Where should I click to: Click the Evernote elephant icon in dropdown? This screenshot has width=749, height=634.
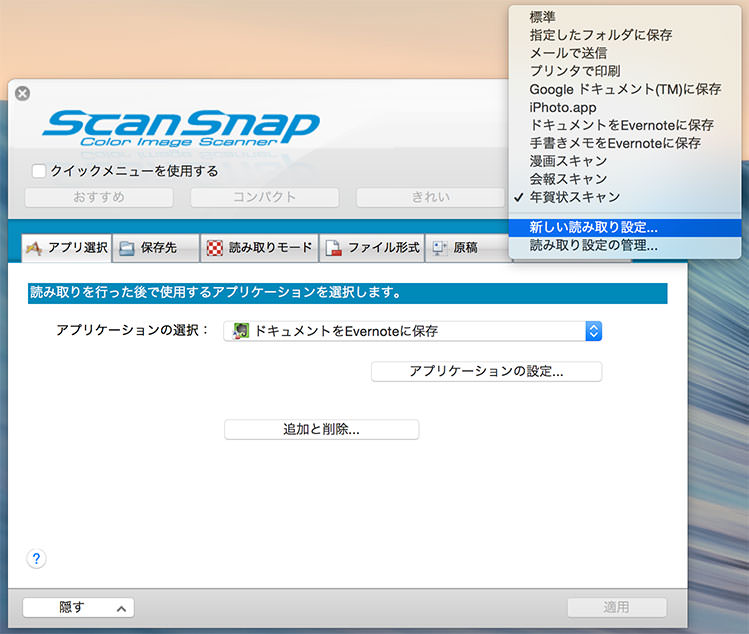[x=241, y=331]
